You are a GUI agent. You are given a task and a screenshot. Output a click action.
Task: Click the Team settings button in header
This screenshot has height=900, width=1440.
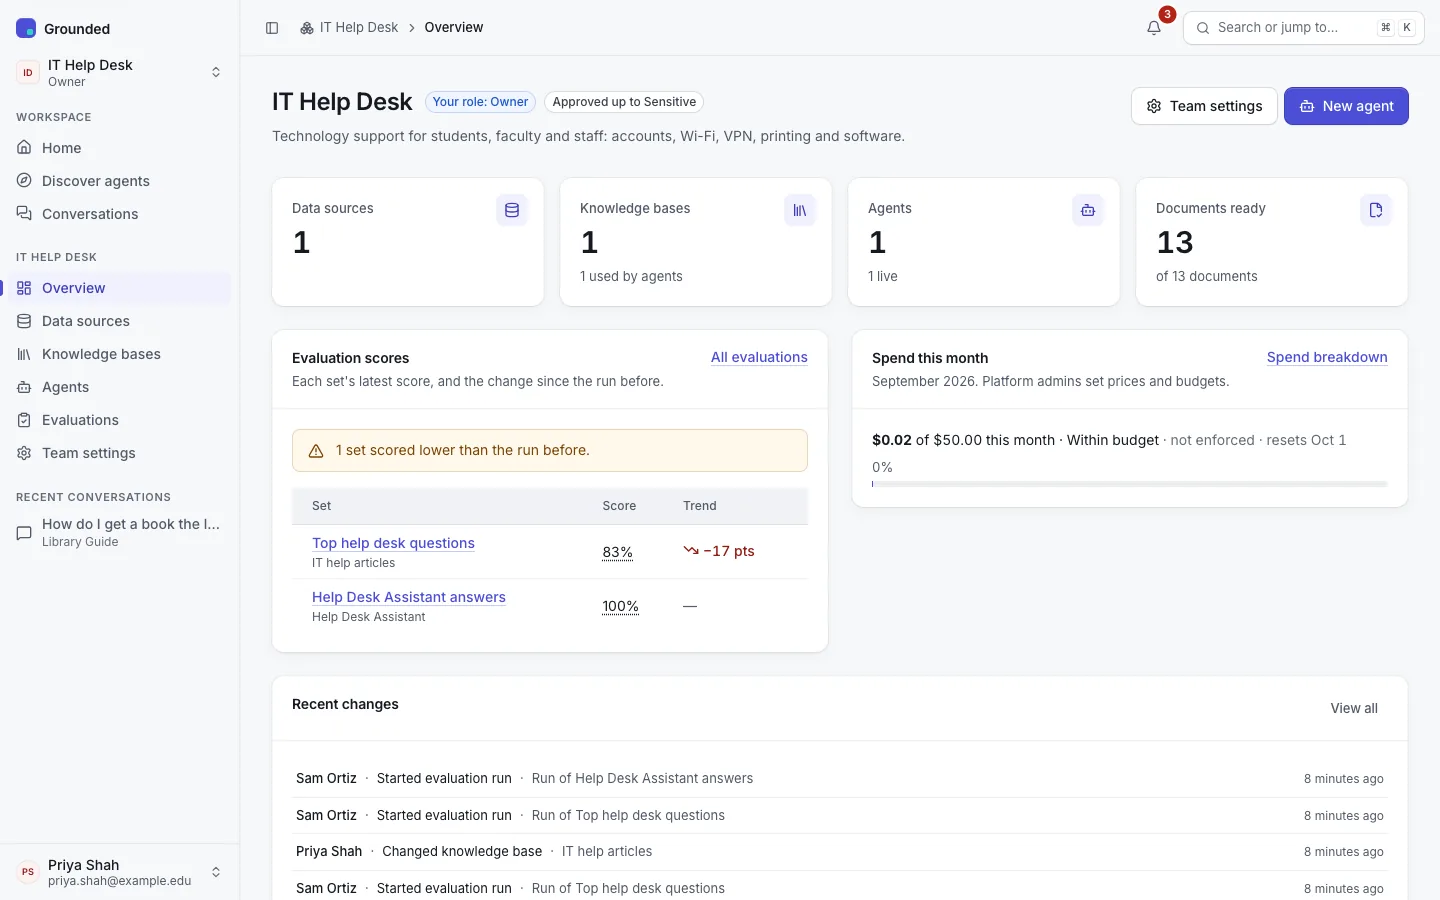point(1204,106)
